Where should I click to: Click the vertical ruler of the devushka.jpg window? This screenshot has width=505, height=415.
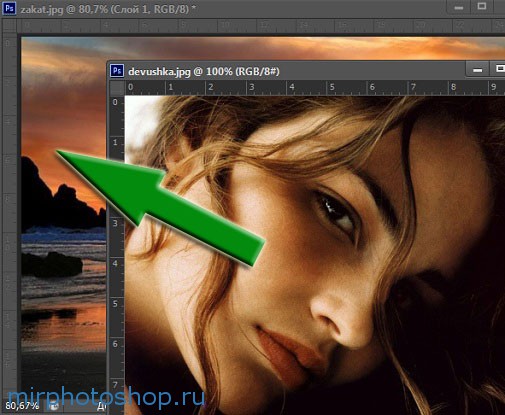tap(117, 255)
